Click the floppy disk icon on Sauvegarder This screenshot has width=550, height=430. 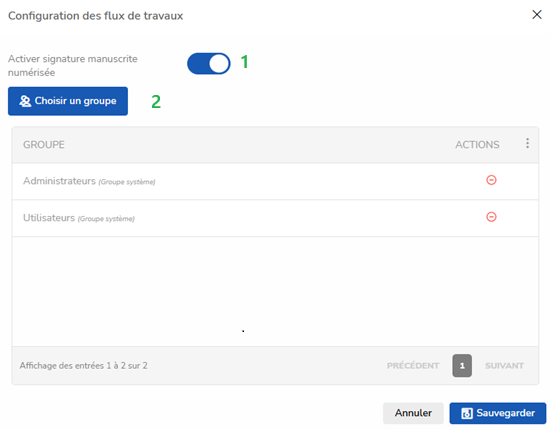467,413
